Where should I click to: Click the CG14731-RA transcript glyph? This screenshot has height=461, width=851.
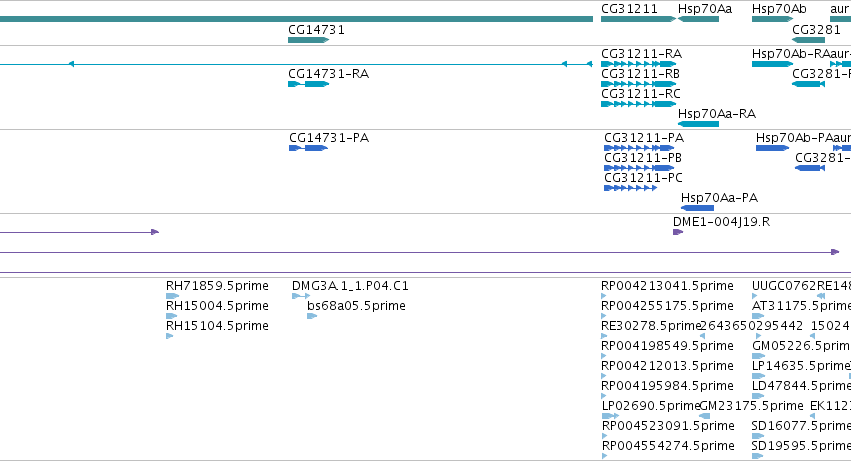pyautogui.click(x=308, y=84)
